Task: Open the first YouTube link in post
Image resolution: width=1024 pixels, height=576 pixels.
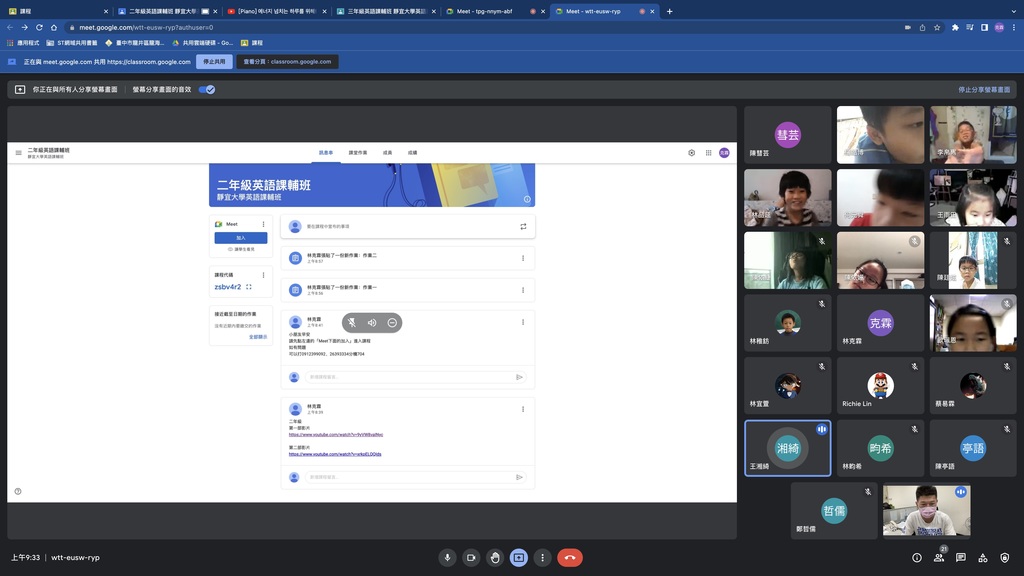Action: 336,434
